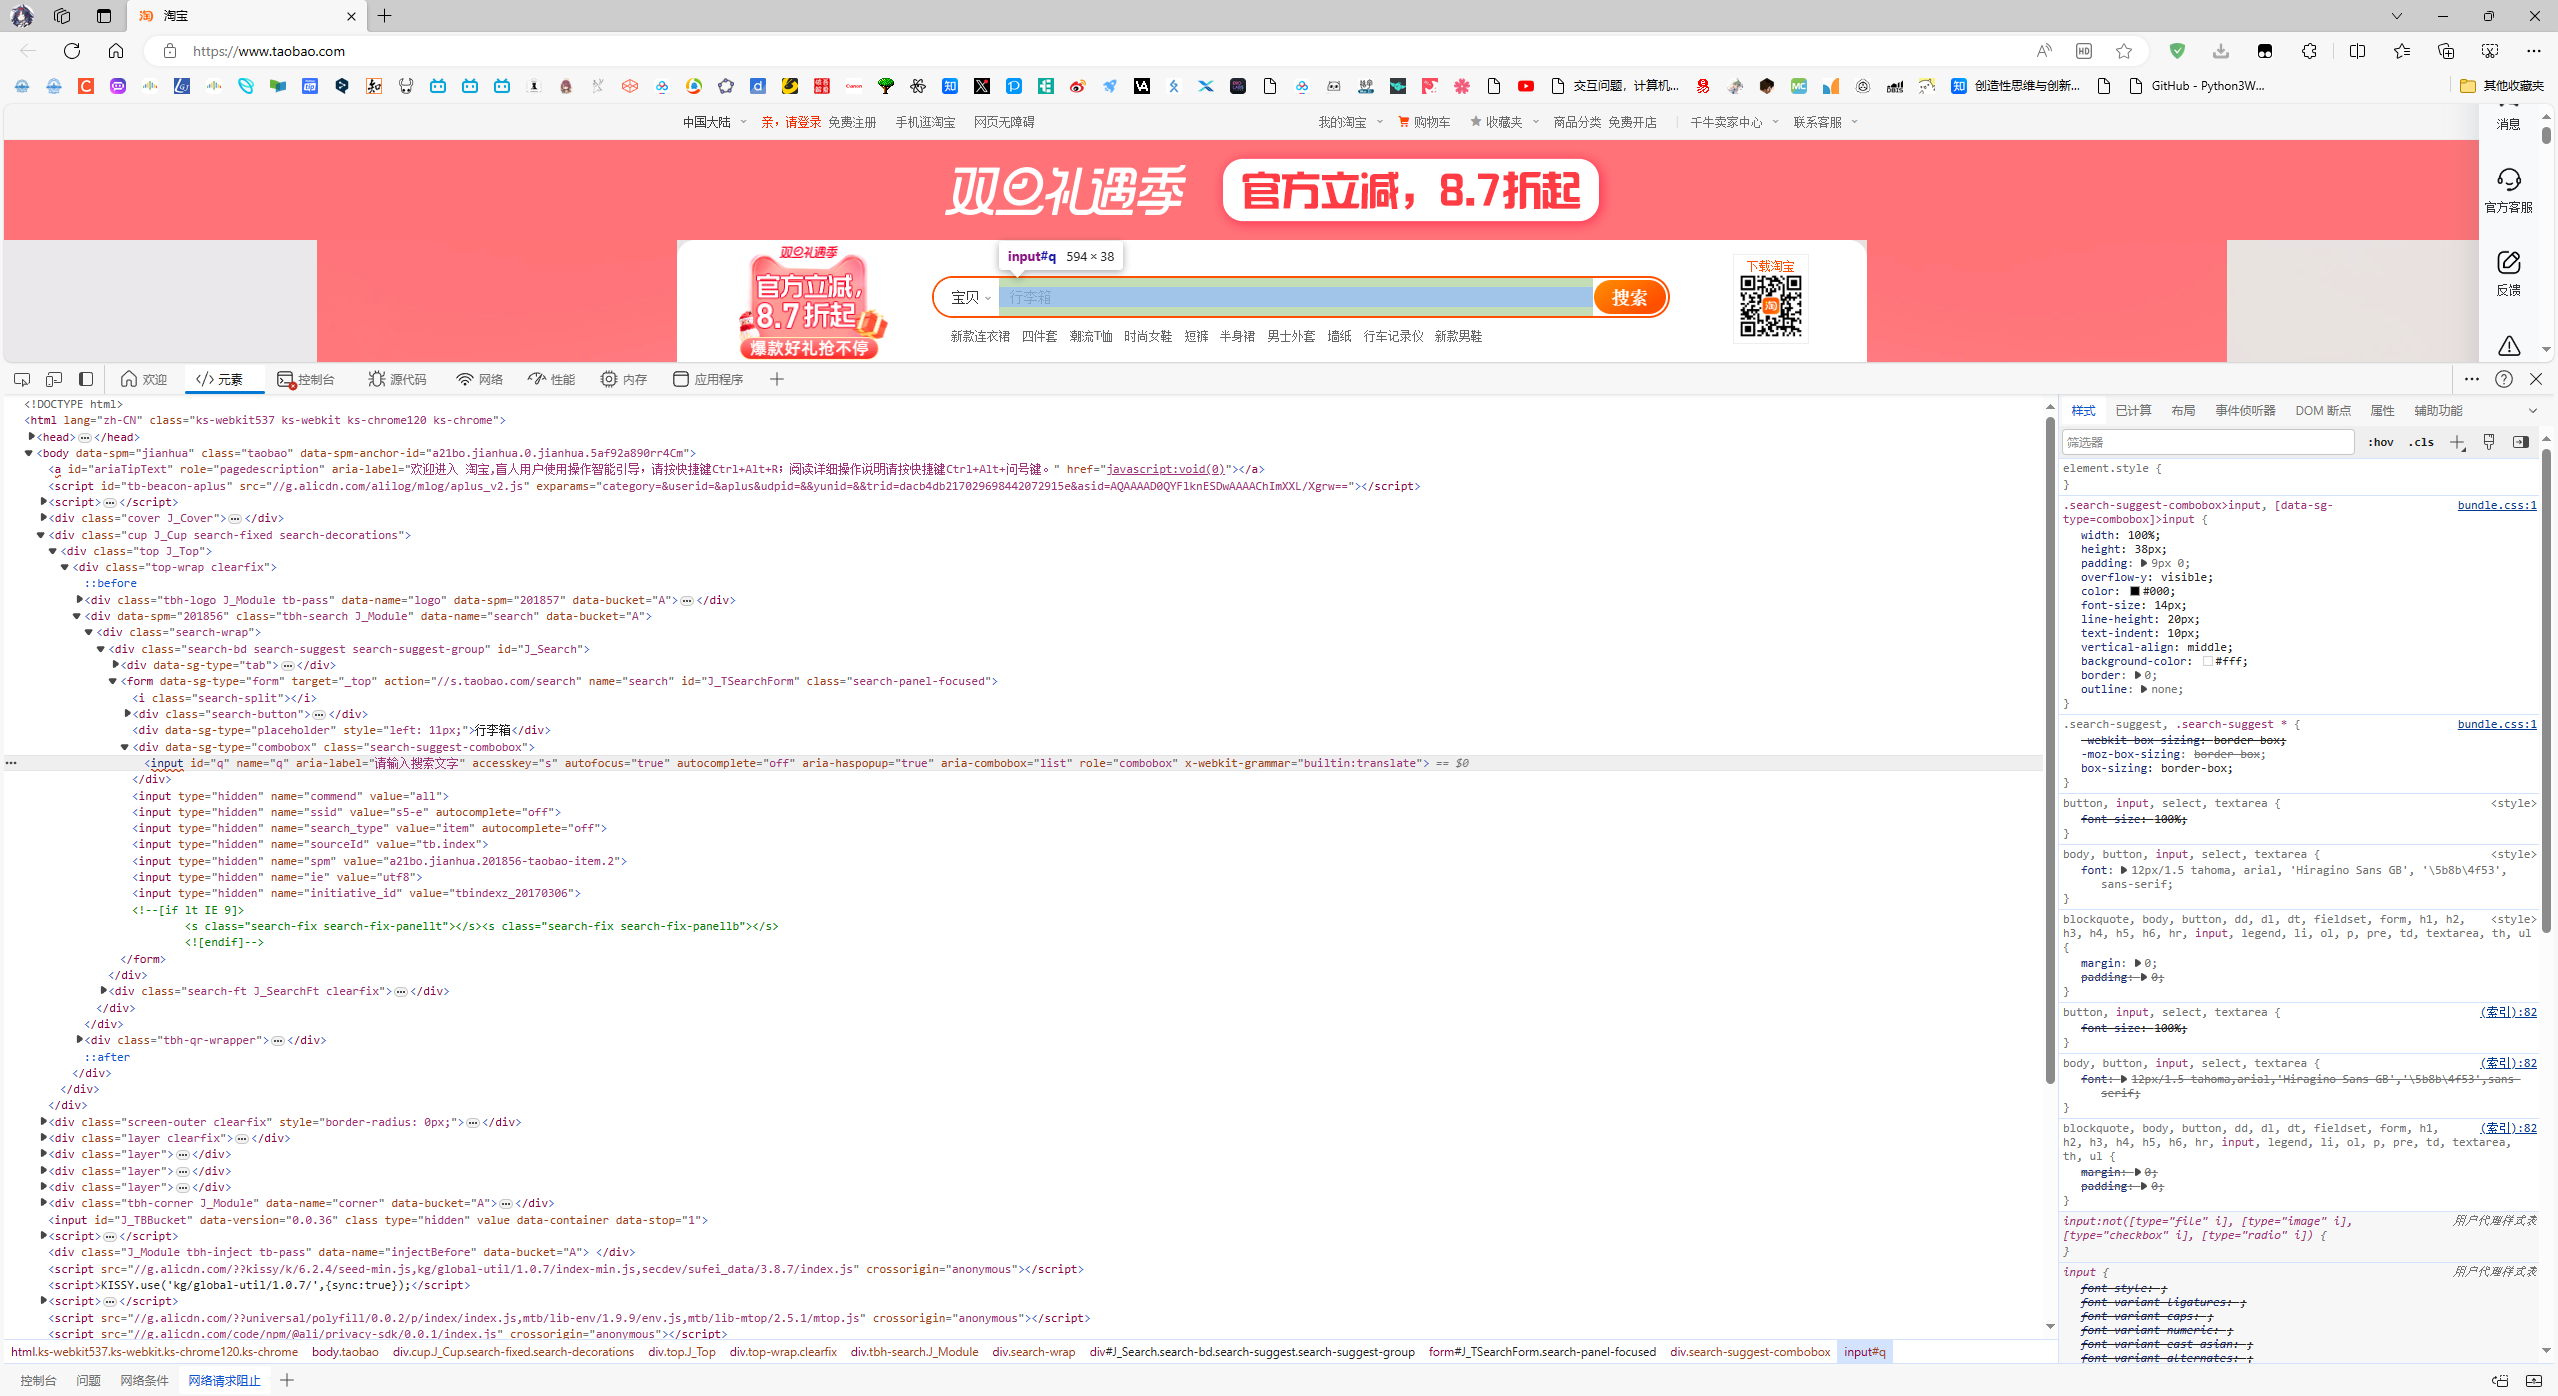The height and width of the screenshot is (1396, 2558).
Task: Open the 网络条件 drawer tab
Action: 144,1381
